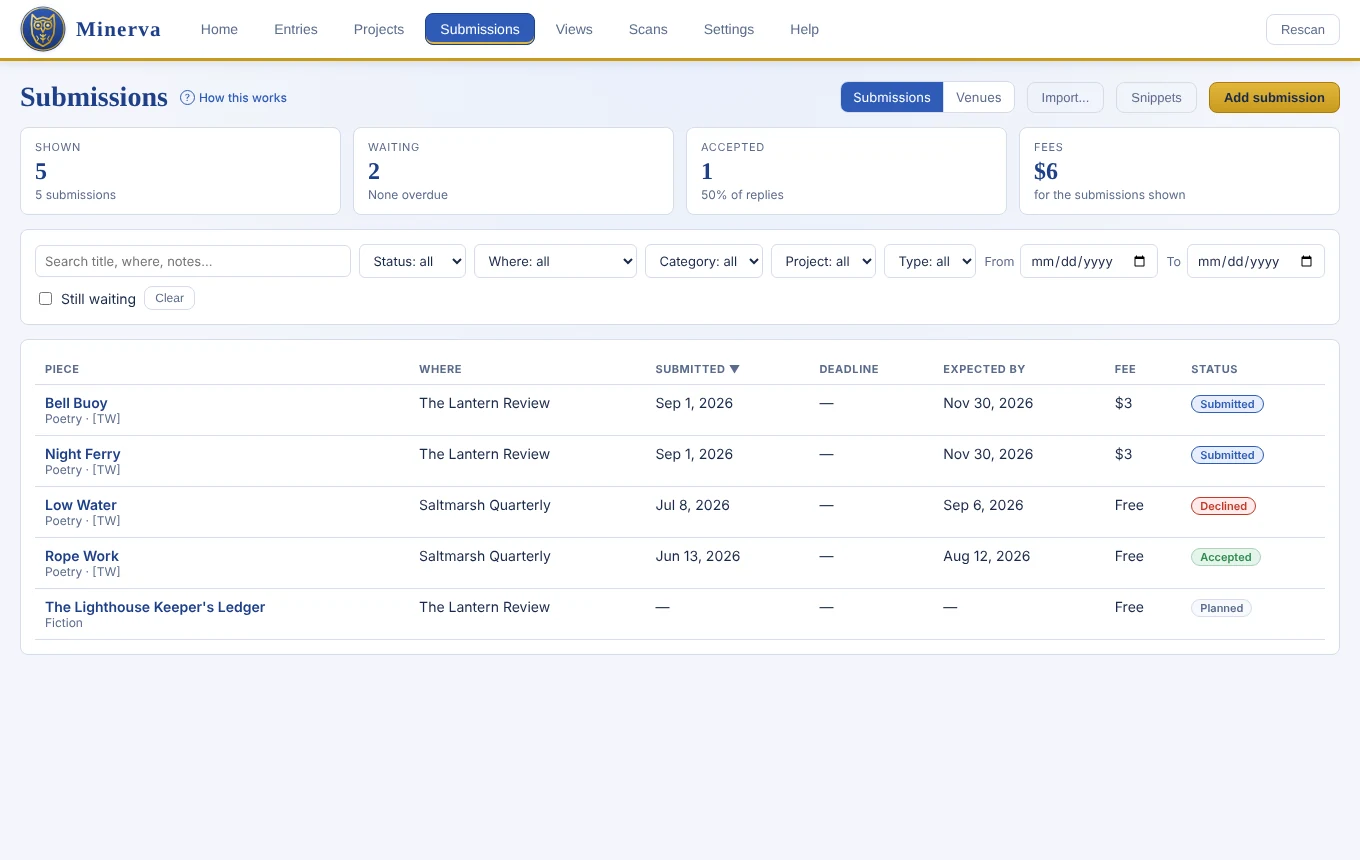Click the Planned status badge
1360x860 pixels.
tap(1221, 608)
